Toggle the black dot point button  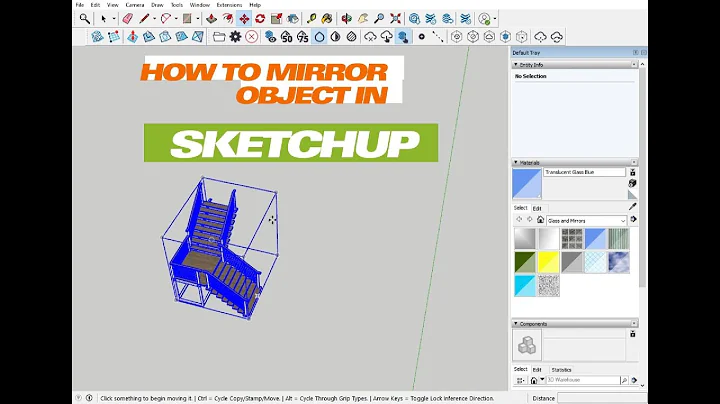(422, 37)
